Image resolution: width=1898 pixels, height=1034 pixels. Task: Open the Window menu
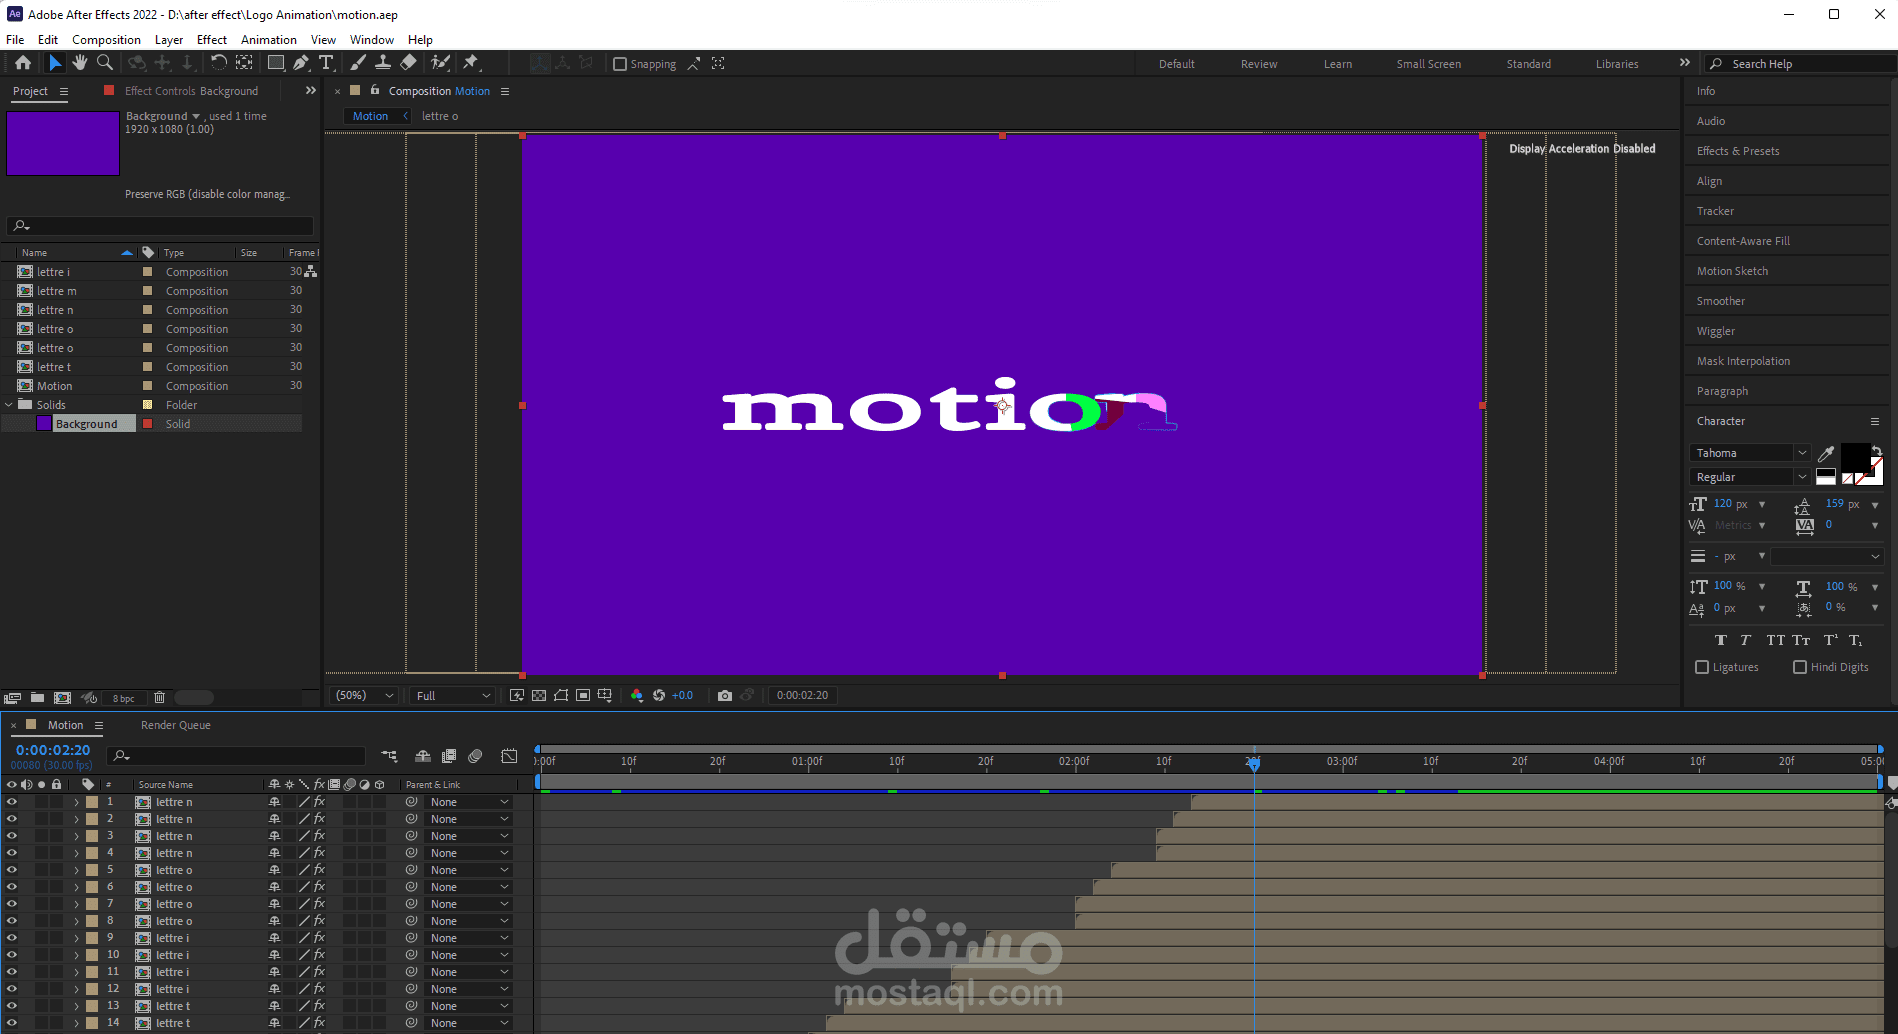[x=372, y=40]
